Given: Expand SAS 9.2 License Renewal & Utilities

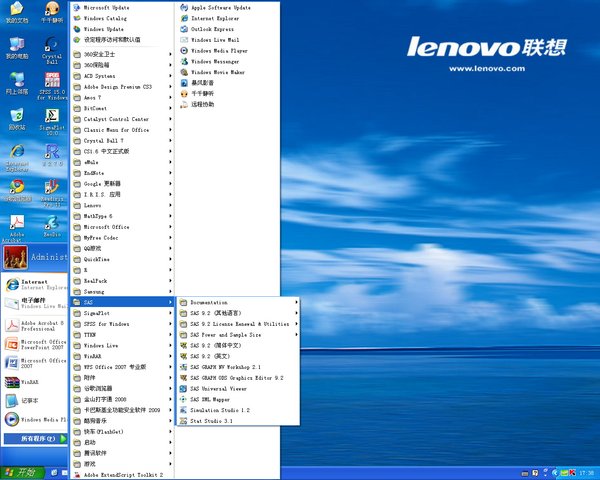Looking at the screenshot, I should pyautogui.click(x=238, y=324).
